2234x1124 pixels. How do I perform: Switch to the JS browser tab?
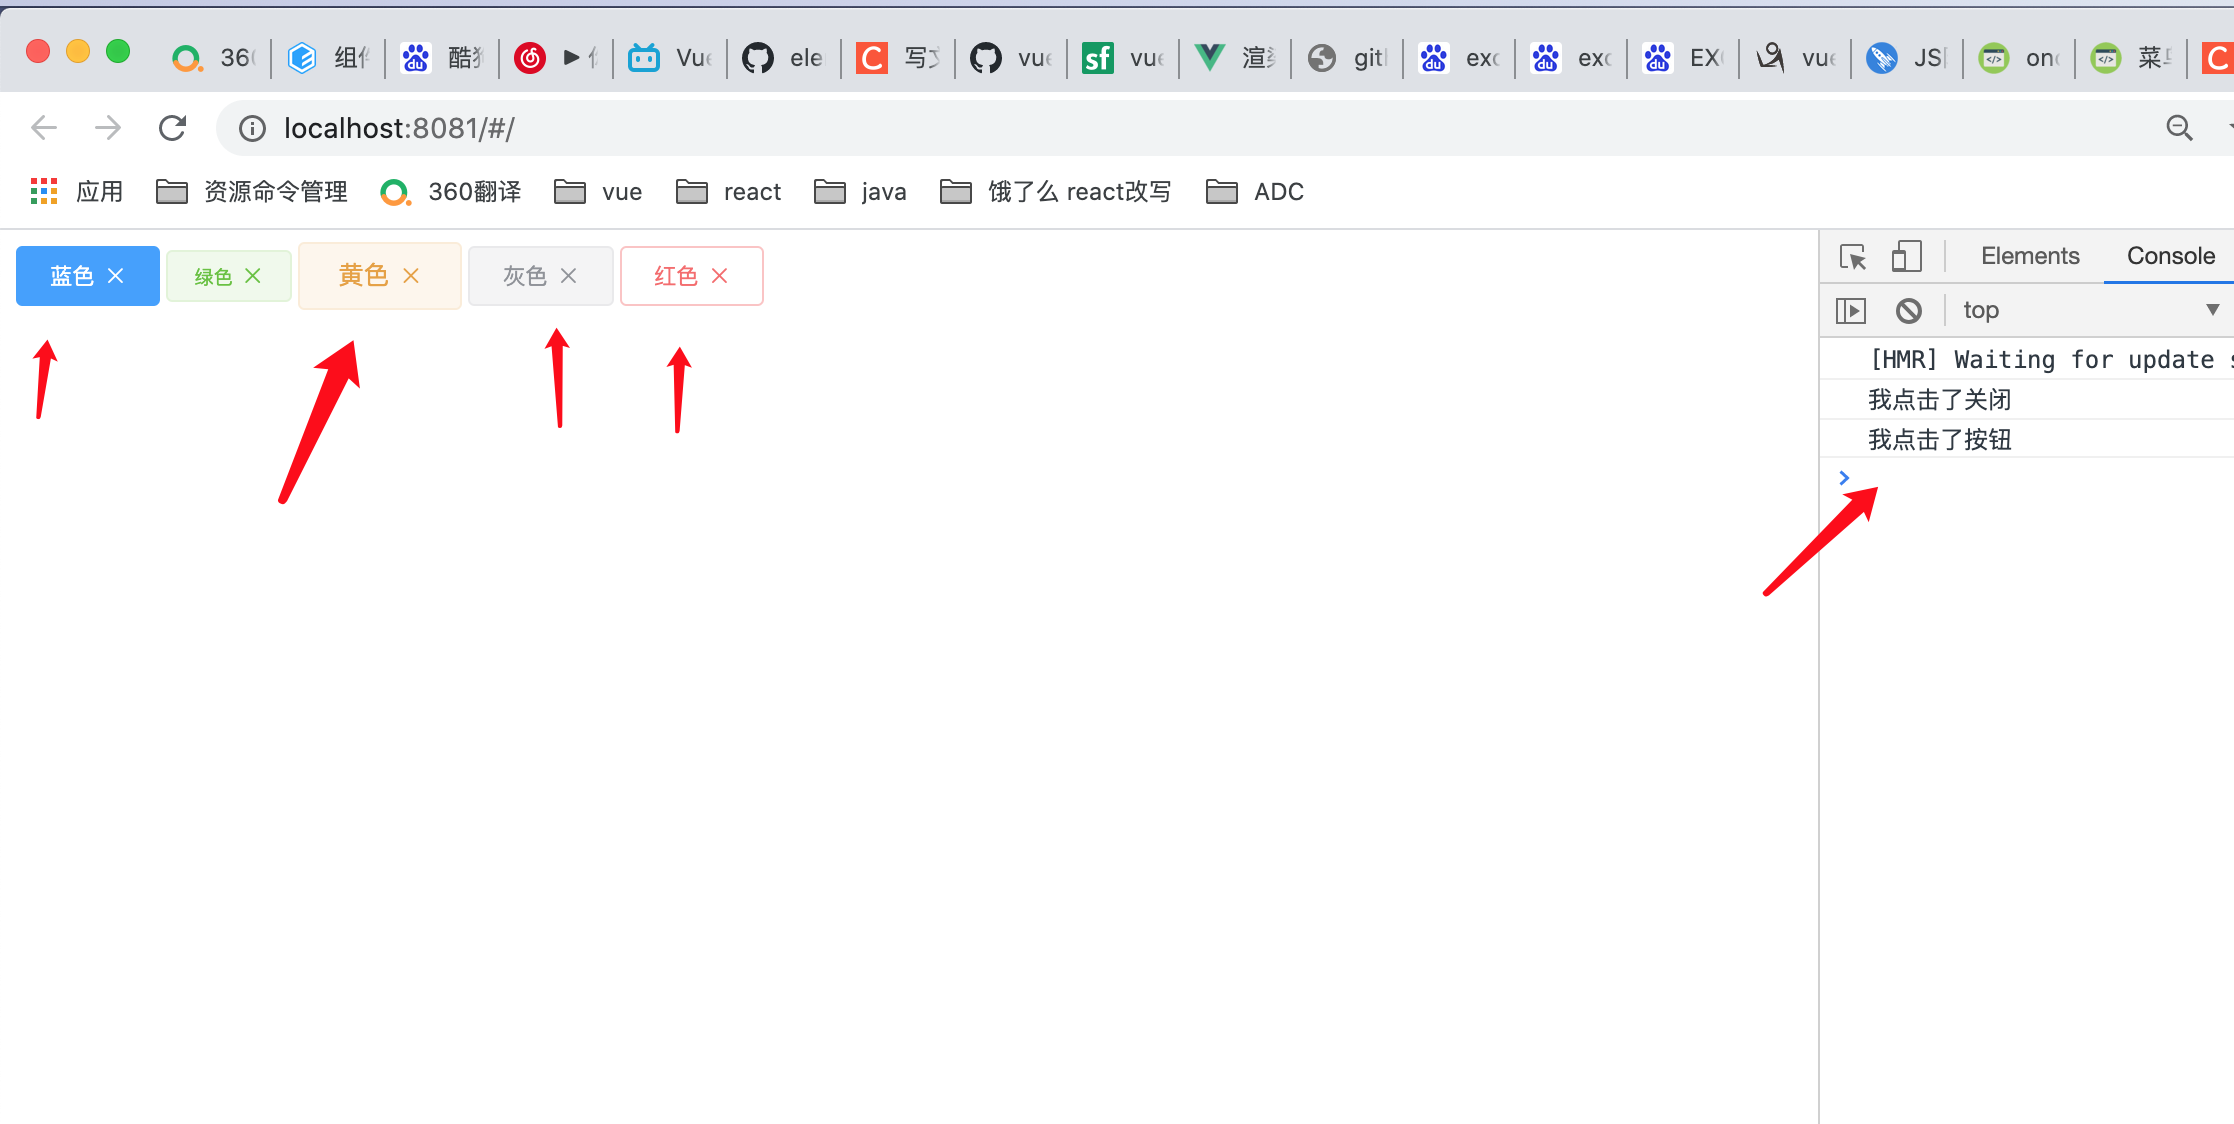[x=1907, y=58]
